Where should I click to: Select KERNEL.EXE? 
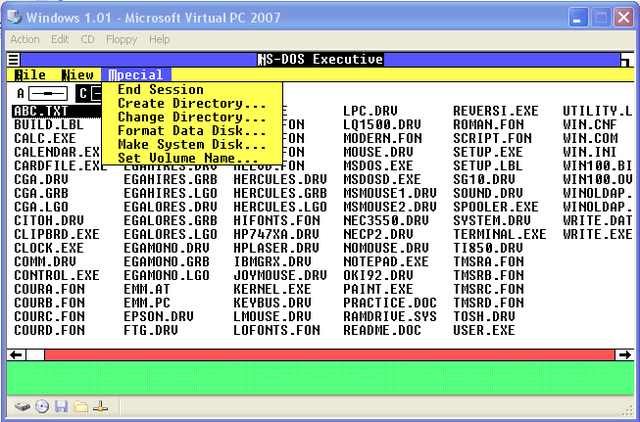(x=272, y=289)
